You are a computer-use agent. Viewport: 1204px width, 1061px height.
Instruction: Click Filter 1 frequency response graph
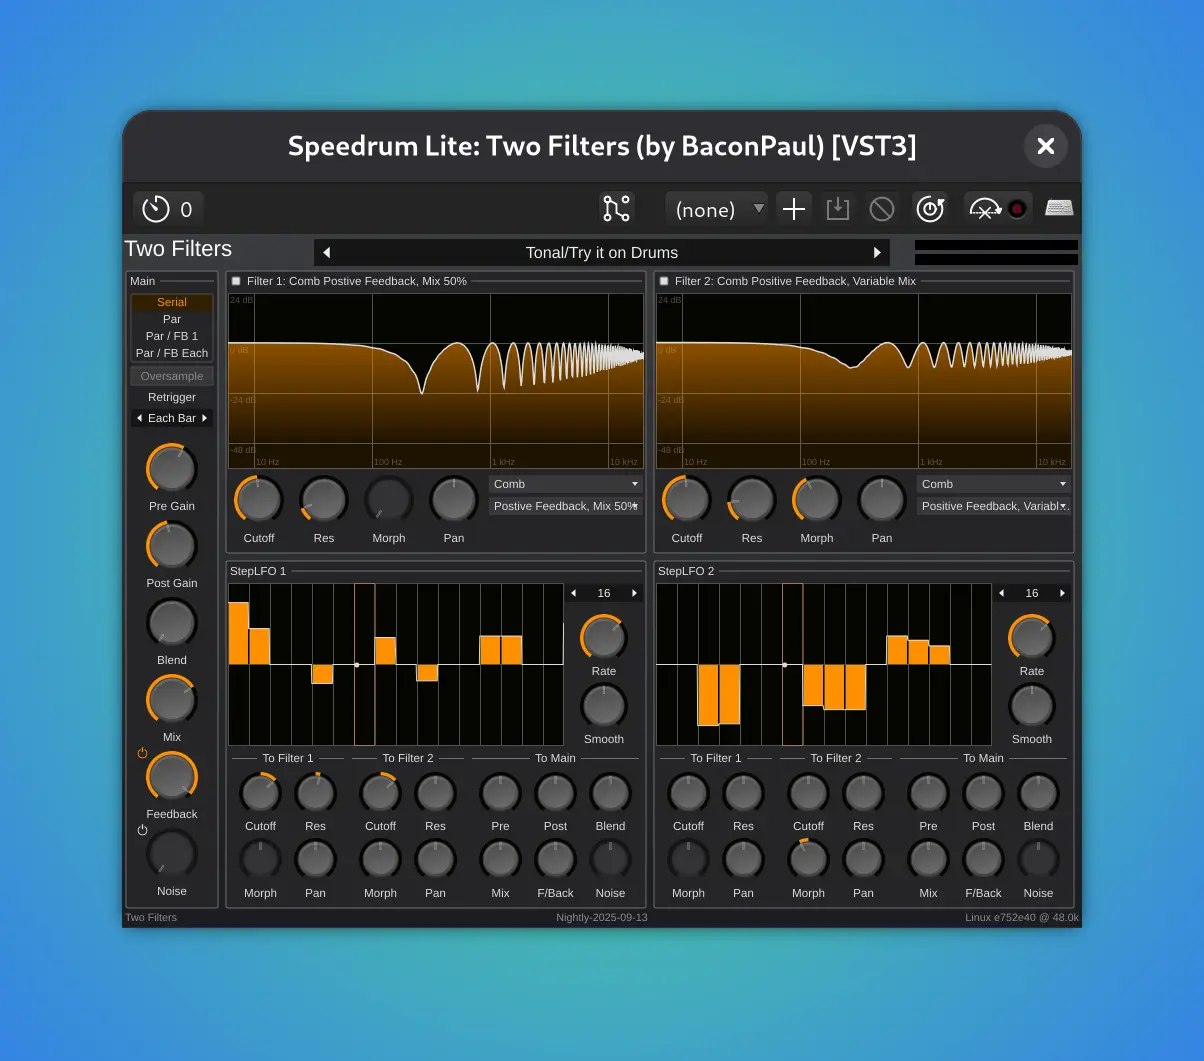pyautogui.click(x=436, y=380)
